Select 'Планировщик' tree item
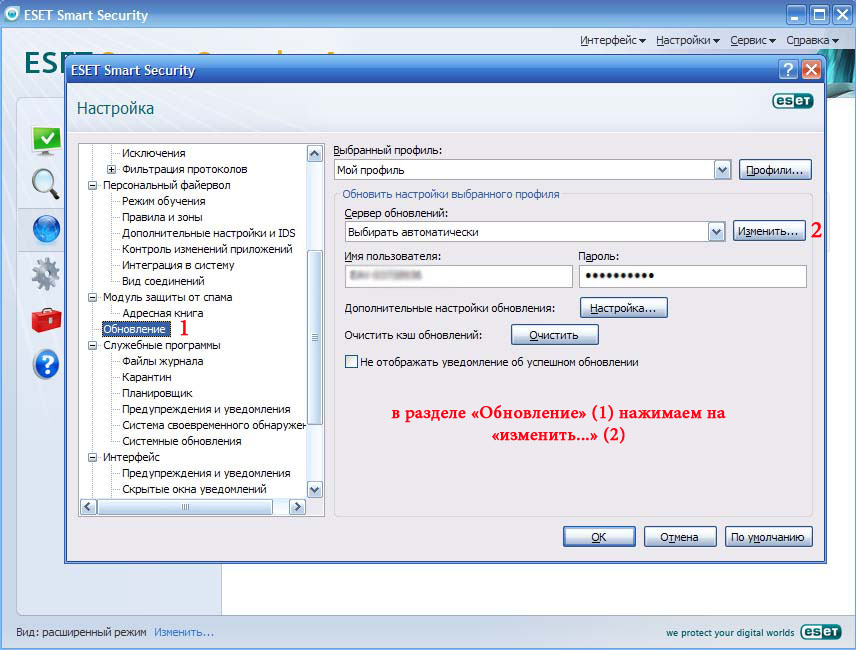The width and height of the screenshot is (856, 650). coord(157,393)
